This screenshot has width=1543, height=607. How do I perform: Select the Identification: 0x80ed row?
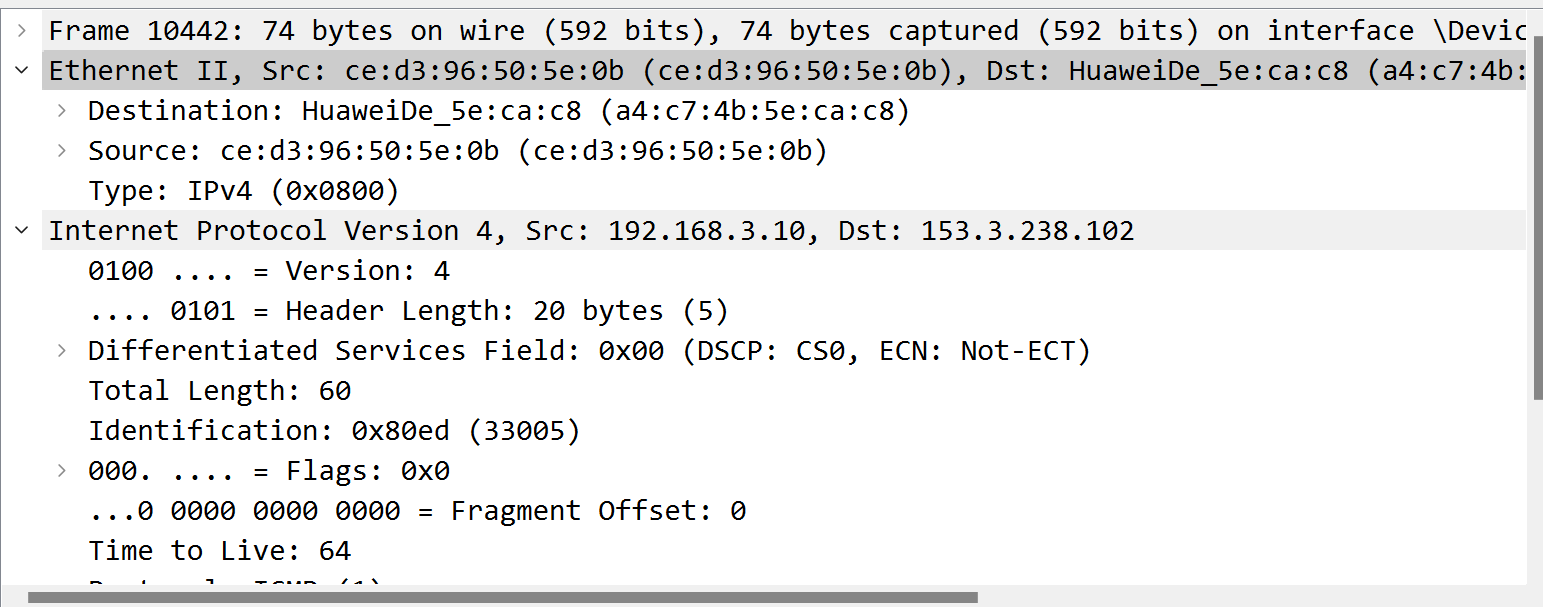click(334, 431)
